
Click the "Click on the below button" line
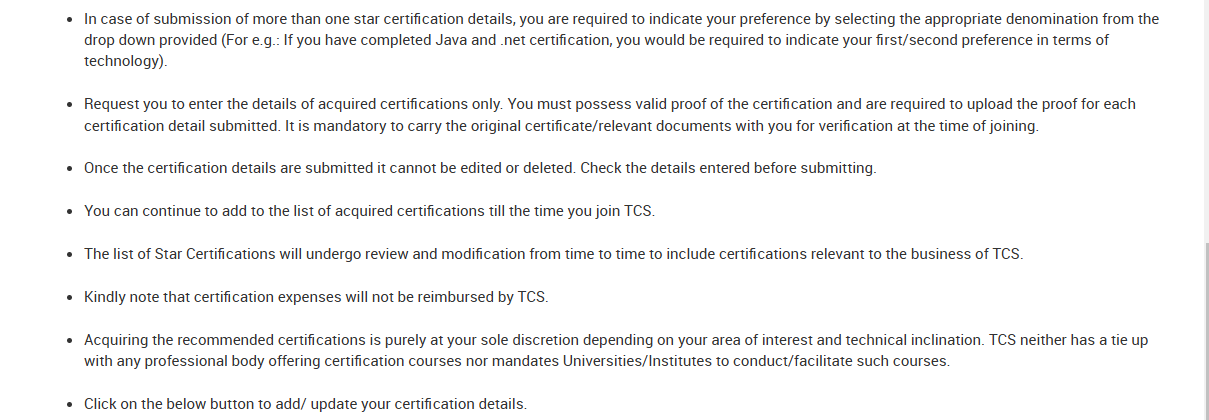[x=305, y=404]
